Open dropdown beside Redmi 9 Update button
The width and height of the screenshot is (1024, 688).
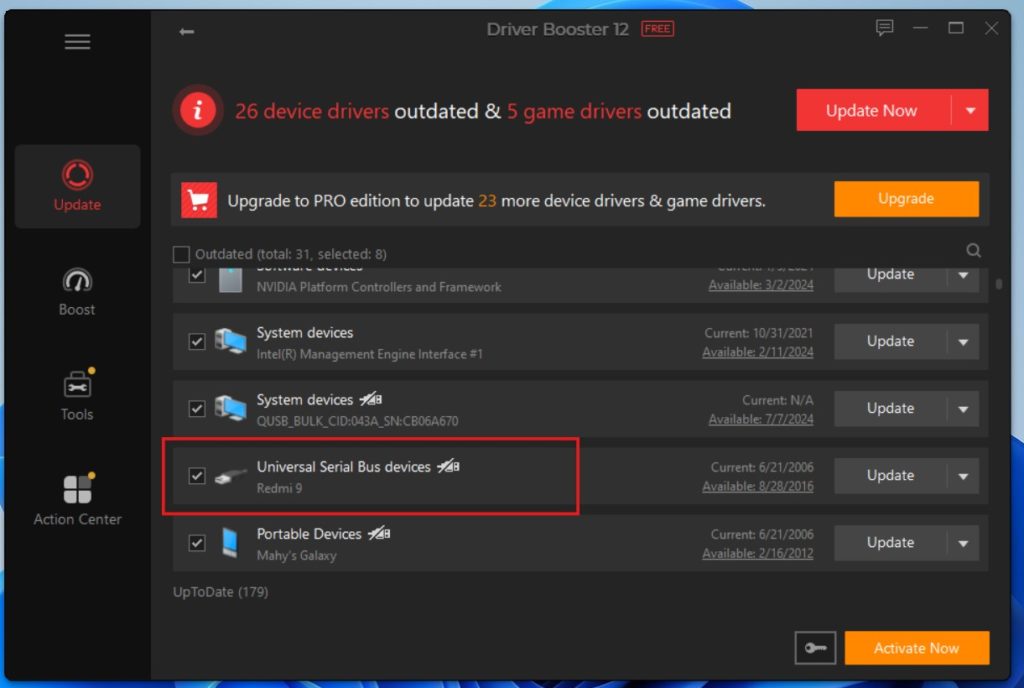pyautogui.click(x=963, y=477)
